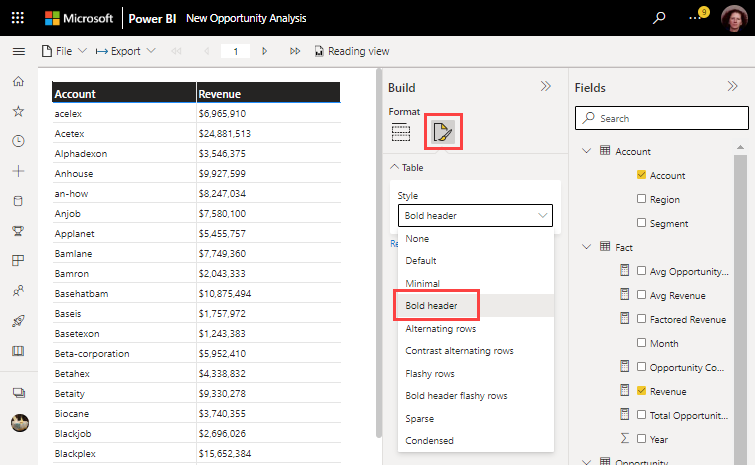Open the app launcher waffle icon
Screen dimensions: 755x465
click(18, 18)
